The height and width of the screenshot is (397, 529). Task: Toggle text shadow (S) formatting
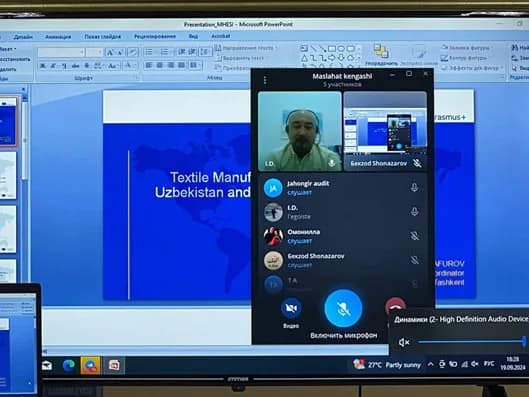pyautogui.click(x=87, y=65)
